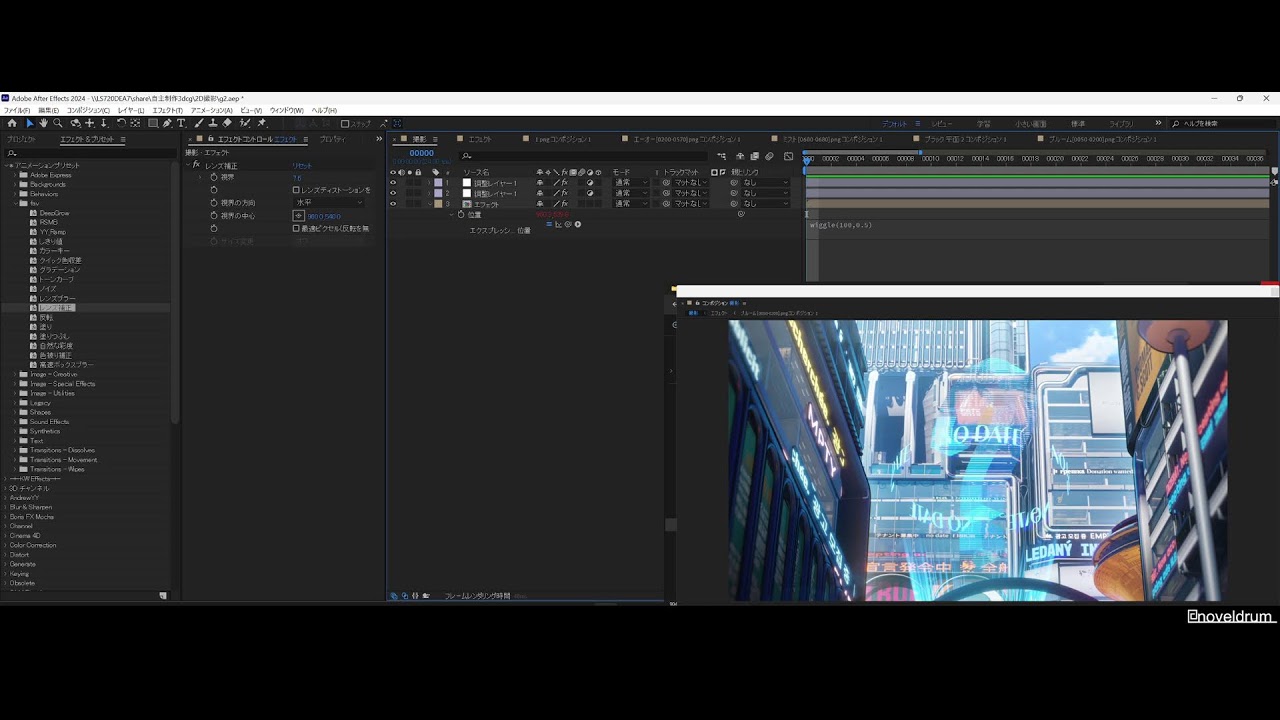Toggle the fx switch of レンズ補正
This screenshot has height=720, width=1280.
click(197, 165)
